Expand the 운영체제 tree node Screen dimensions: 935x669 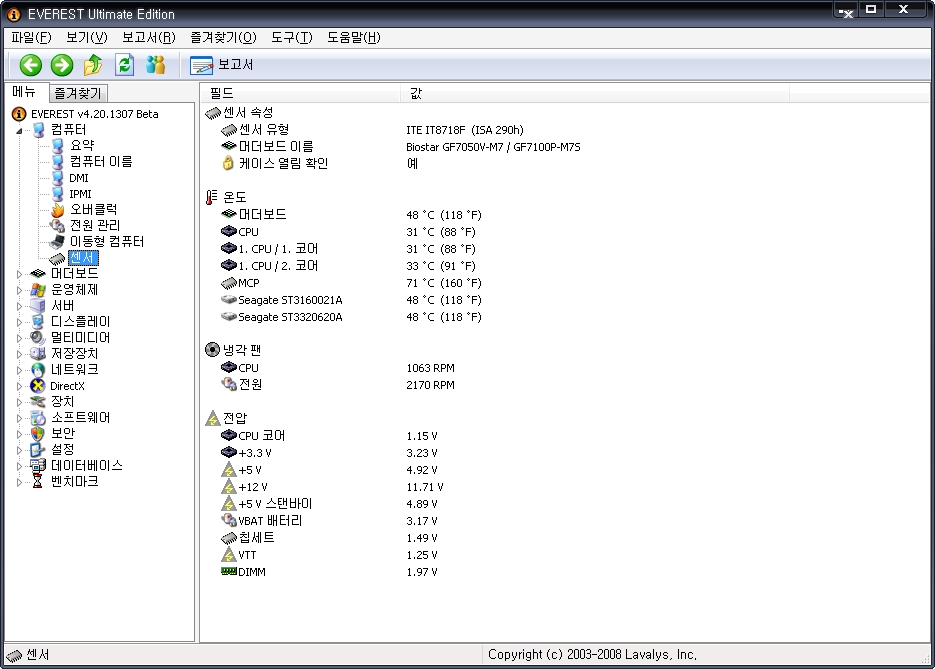19,290
